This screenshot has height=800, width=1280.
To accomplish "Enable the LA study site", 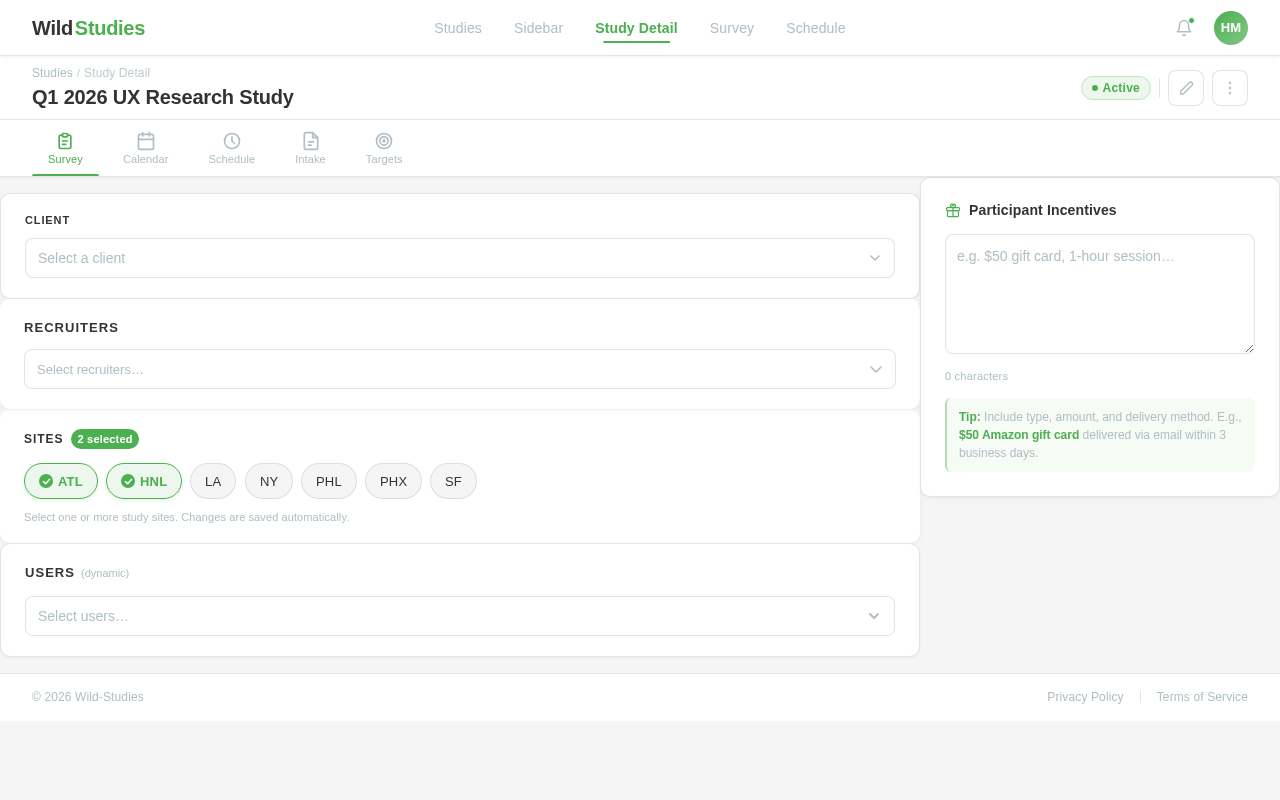I will (212, 481).
